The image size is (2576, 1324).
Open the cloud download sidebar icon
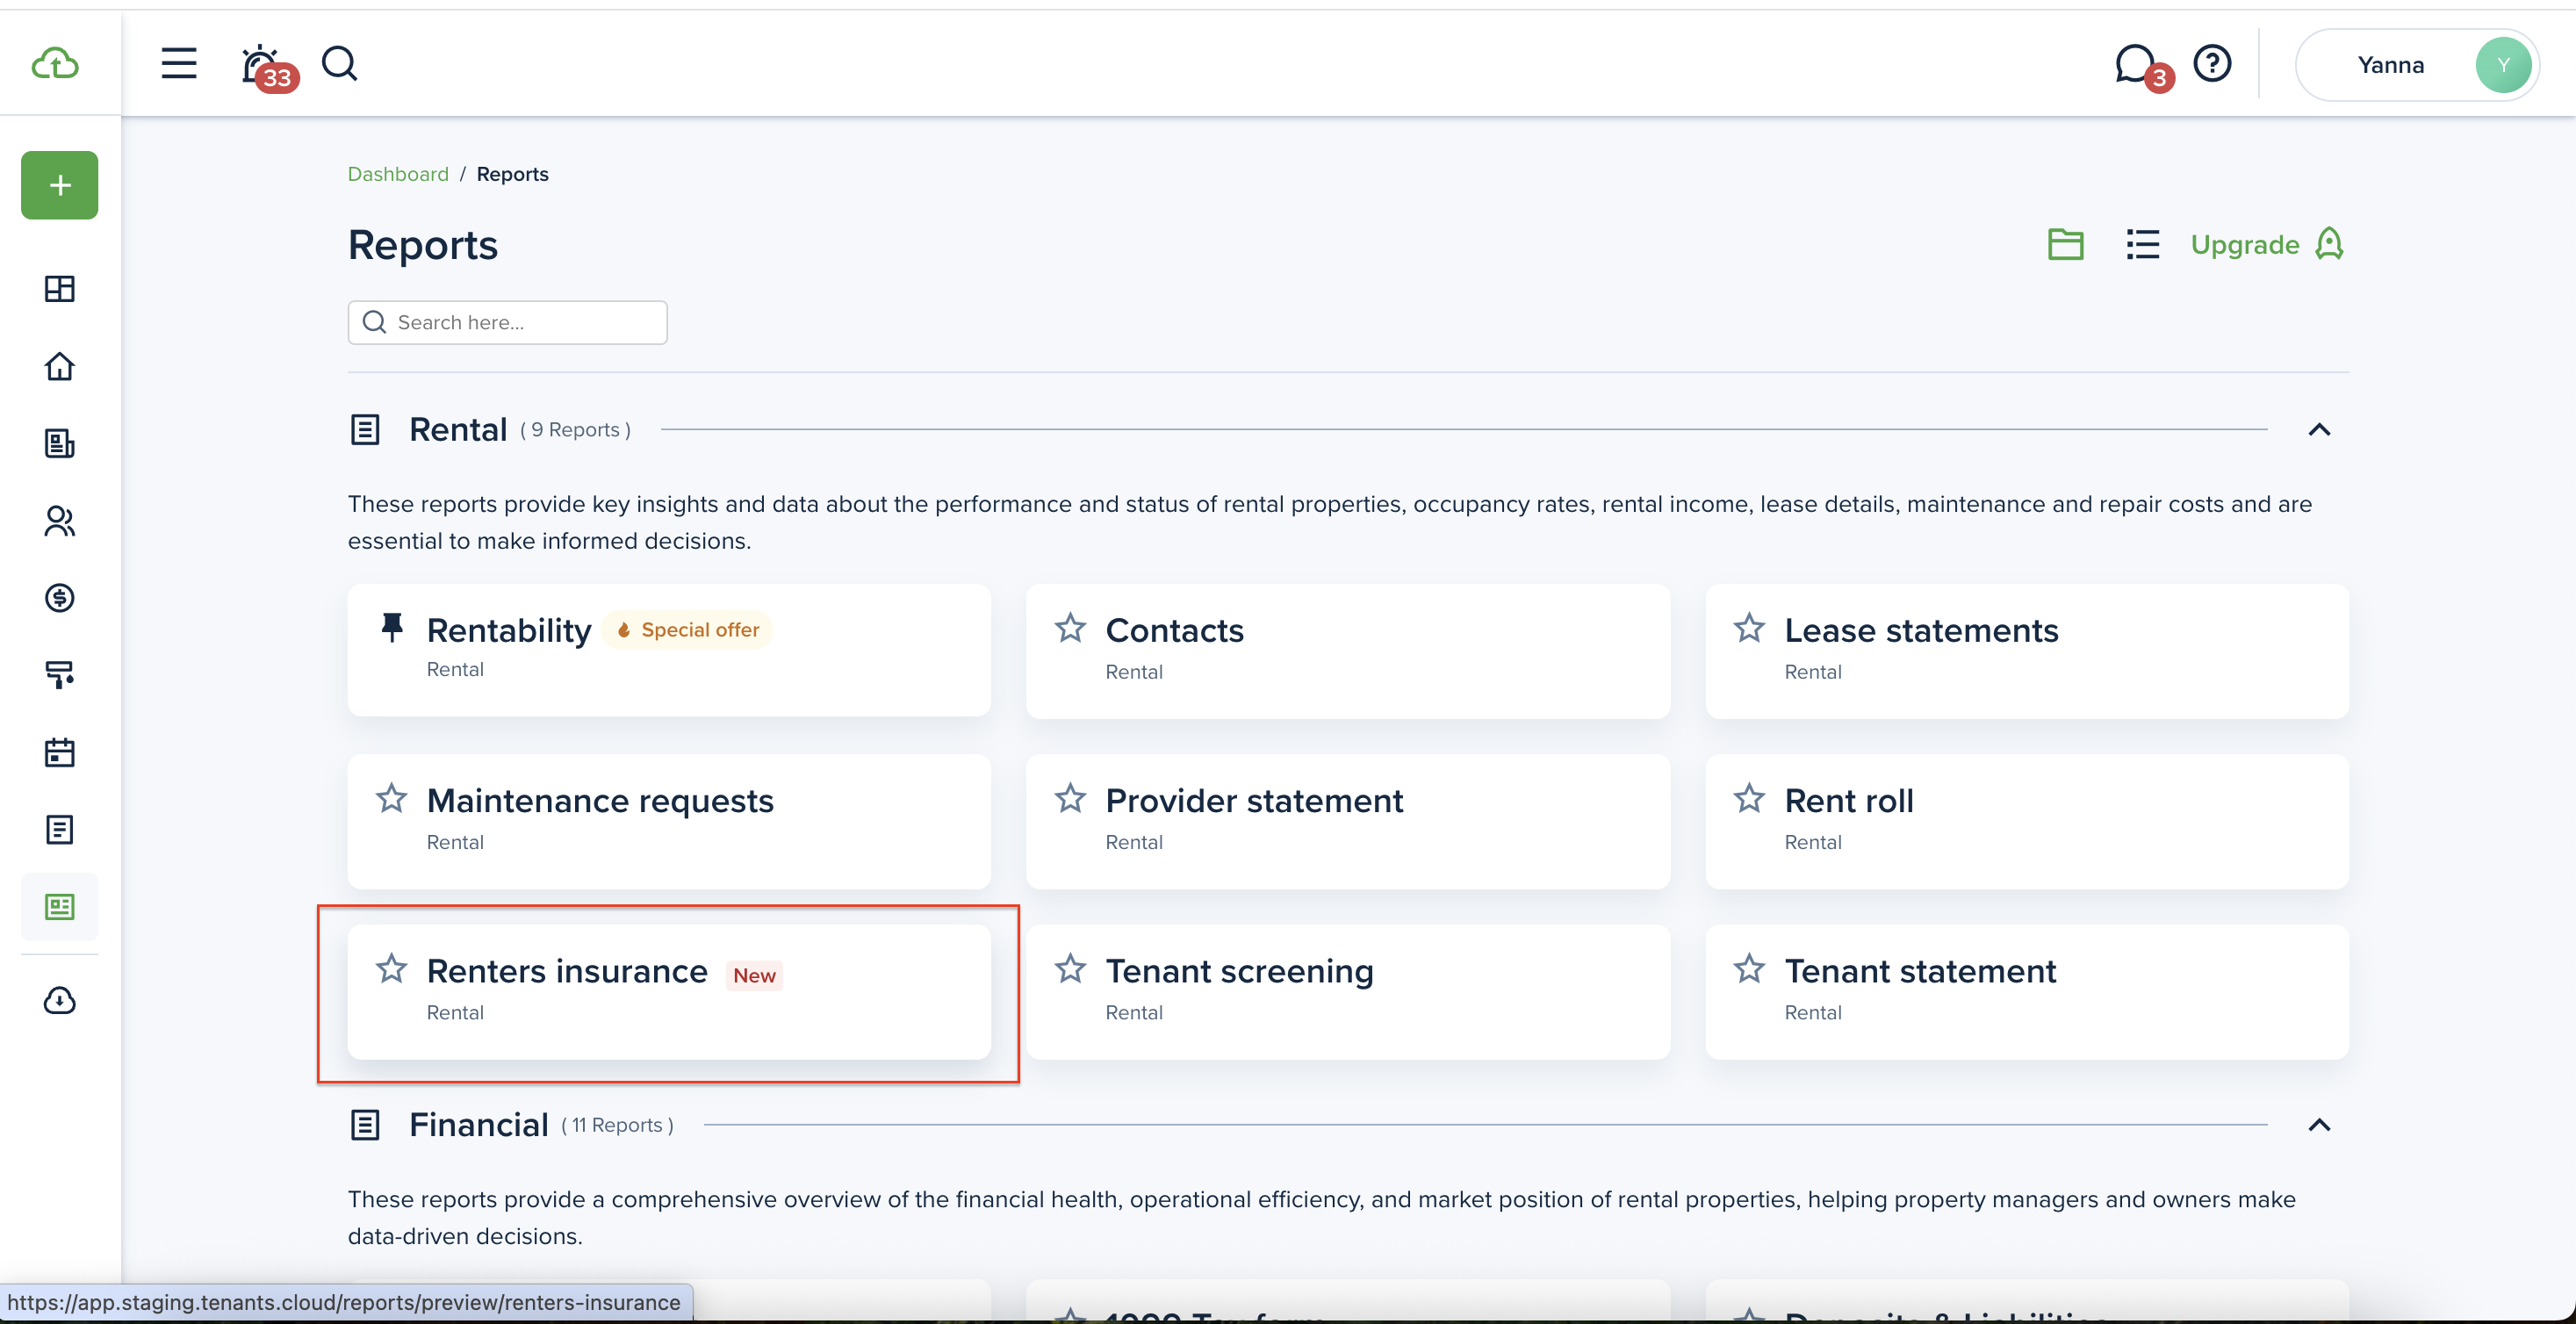[60, 1001]
